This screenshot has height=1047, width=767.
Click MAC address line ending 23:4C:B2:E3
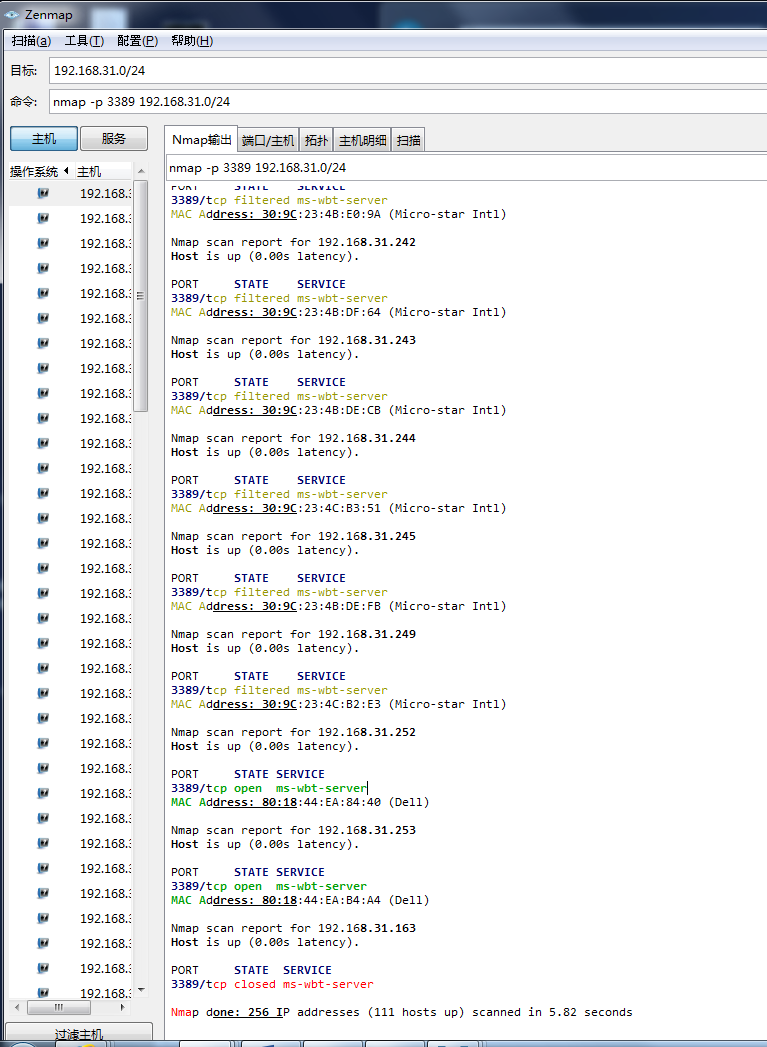pos(338,704)
